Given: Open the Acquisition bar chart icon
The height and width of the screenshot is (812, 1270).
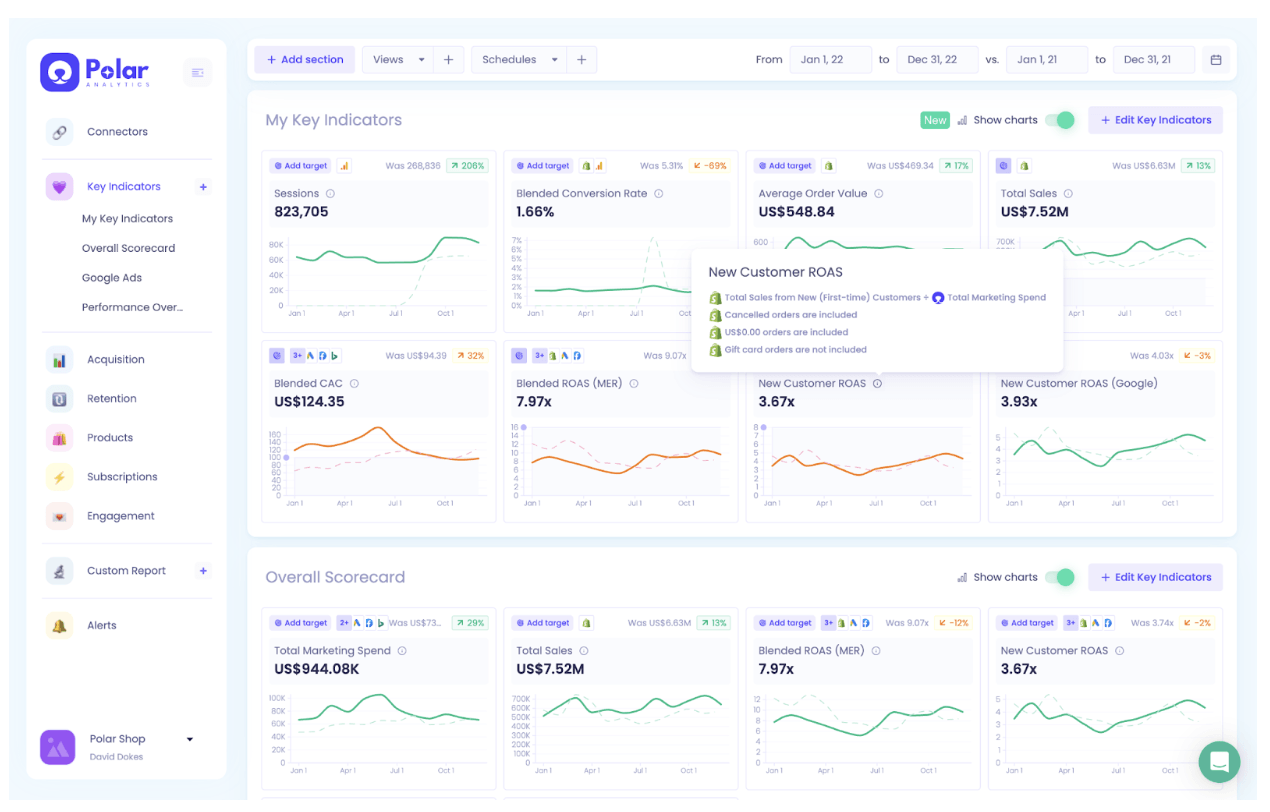Looking at the screenshot, I should pos(59,360).
